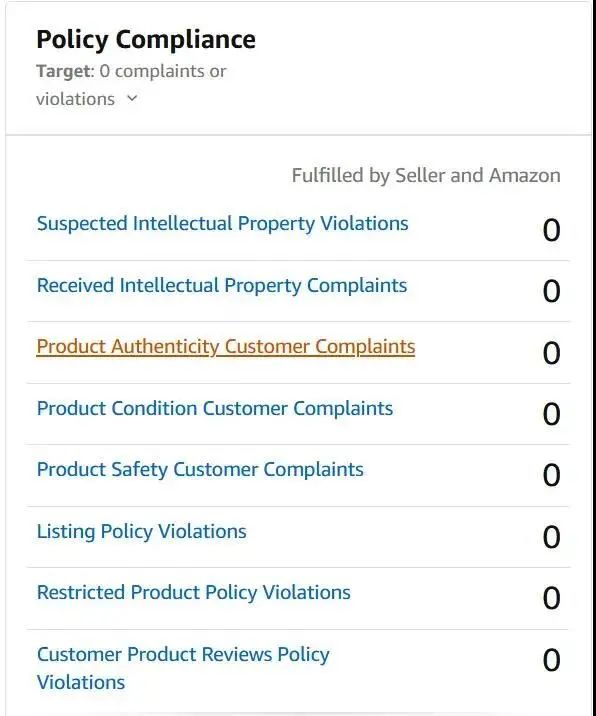Open Restricted Product Policy Violations

pyautogui.click(x=194, y=593)
